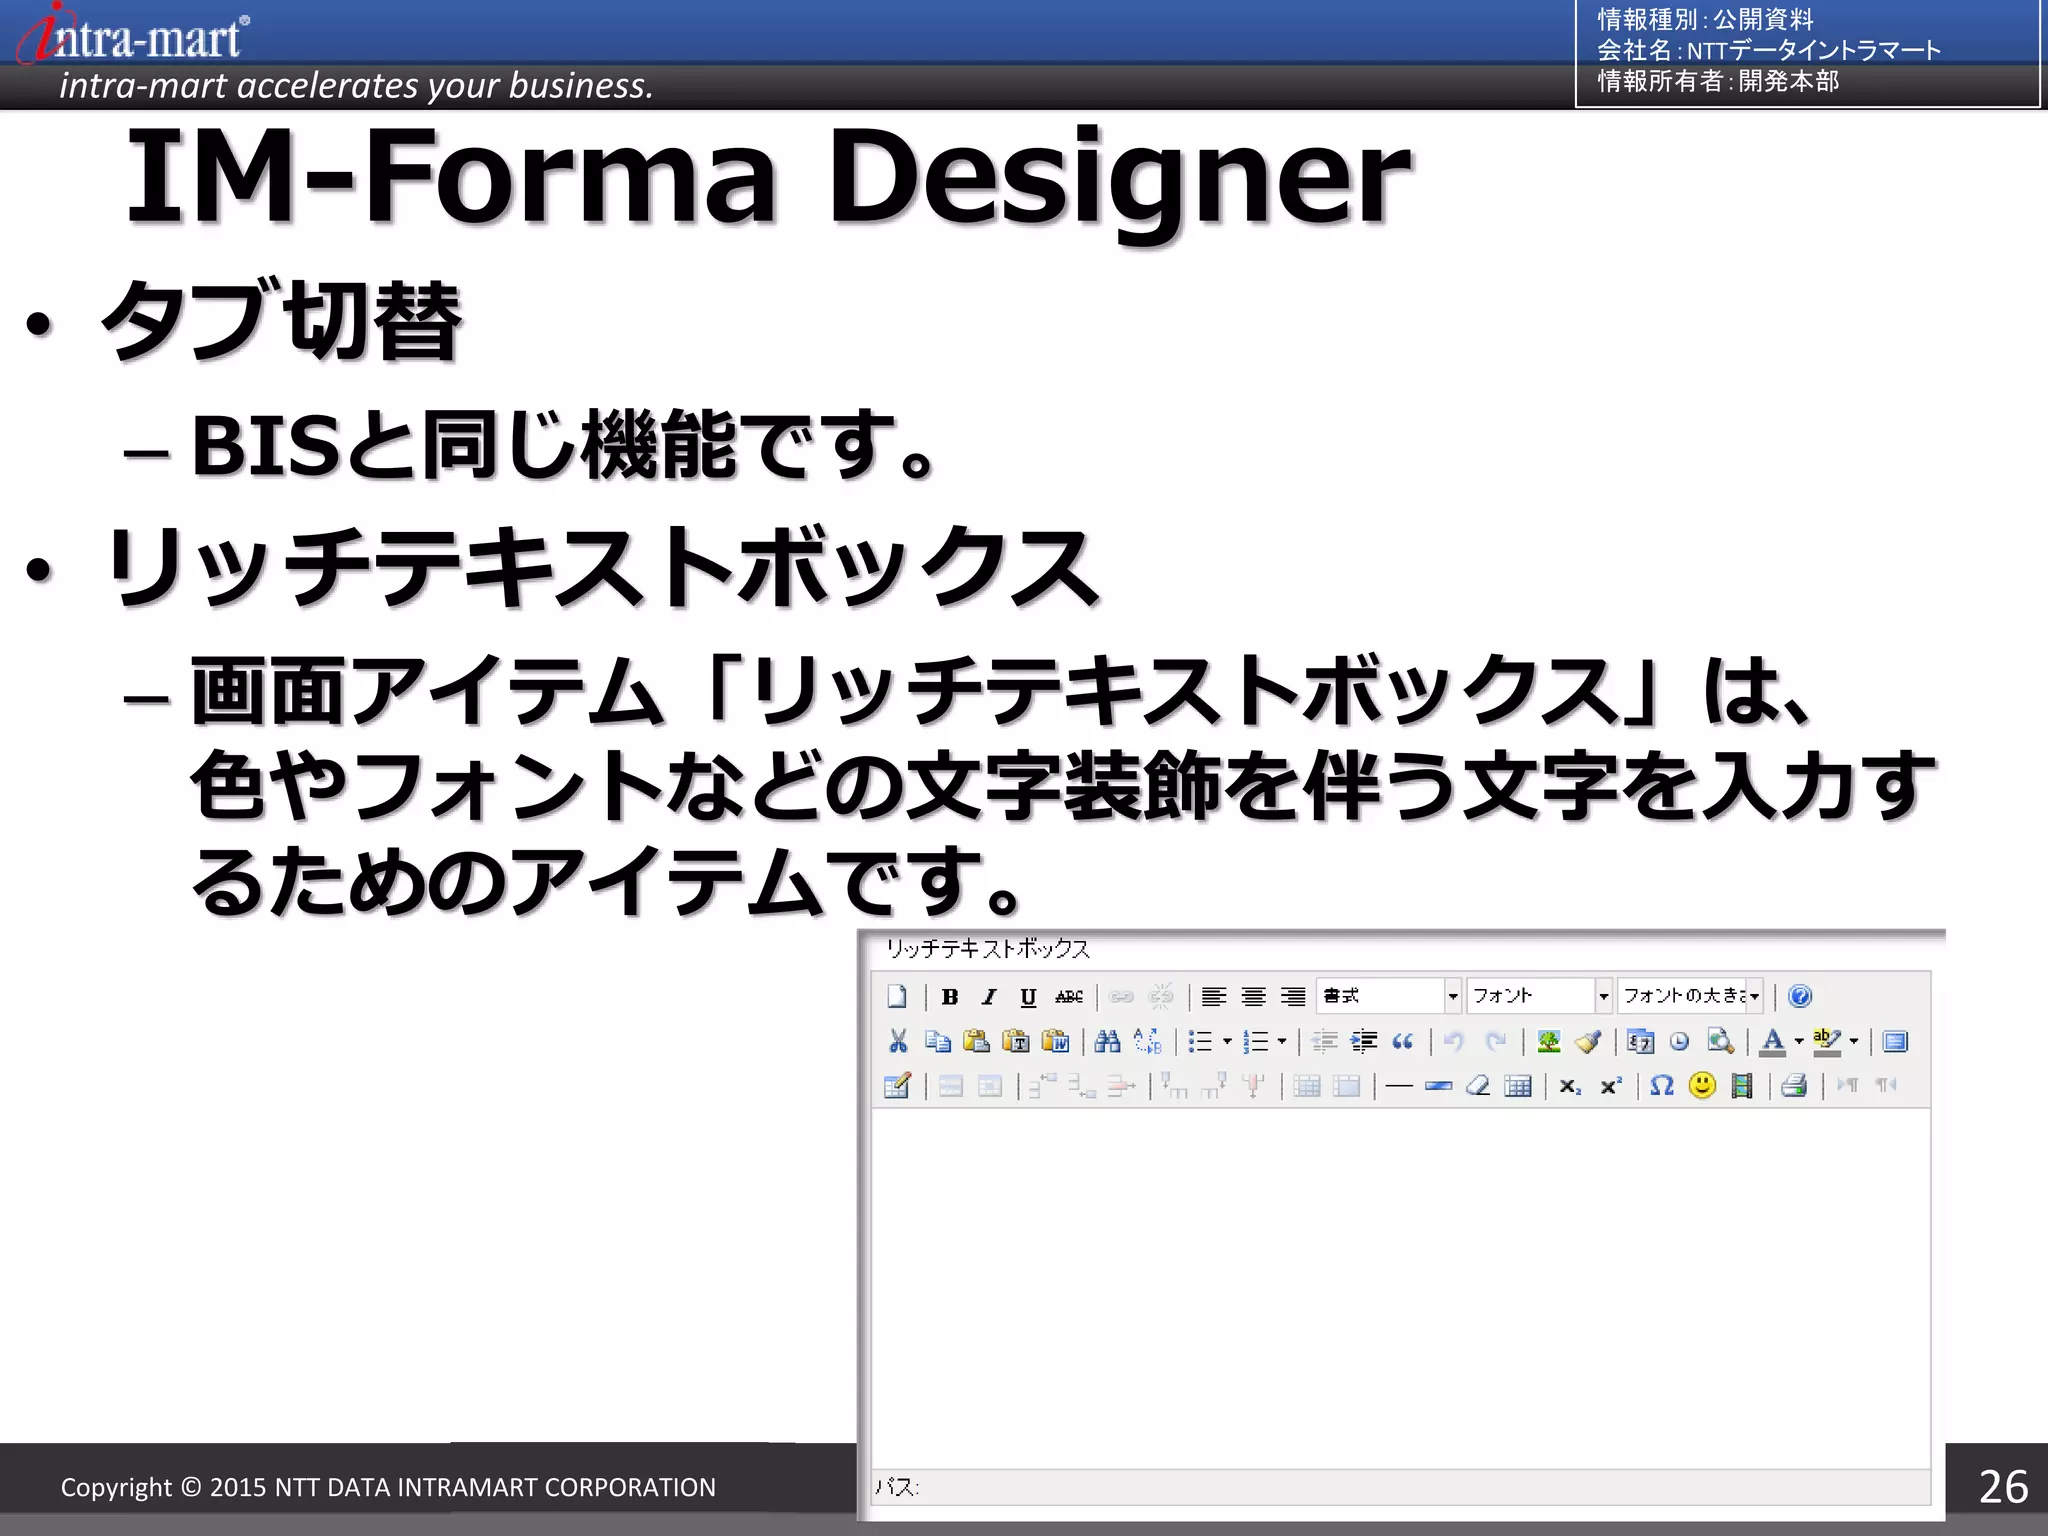The width and height of the screenshot is (2048, 1536).
Task: Align text center in the toolbar
Action: pos(1253,996)
